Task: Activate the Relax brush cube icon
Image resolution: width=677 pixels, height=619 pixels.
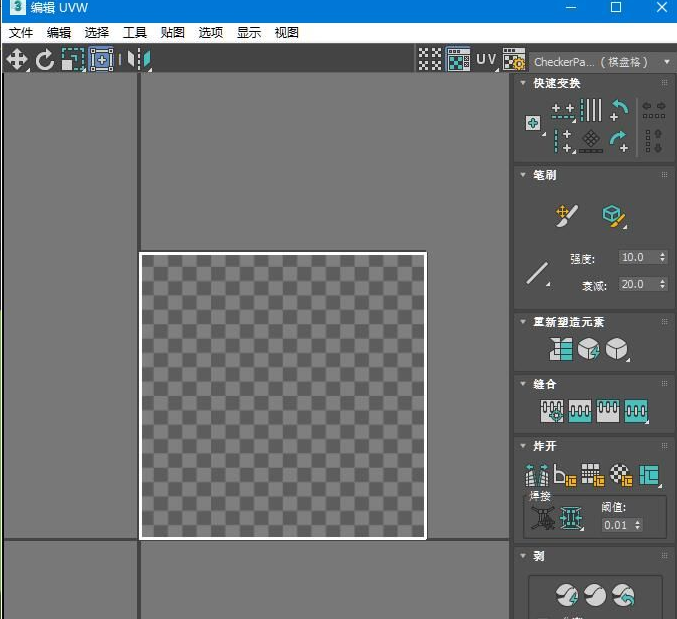Action: 614,217
